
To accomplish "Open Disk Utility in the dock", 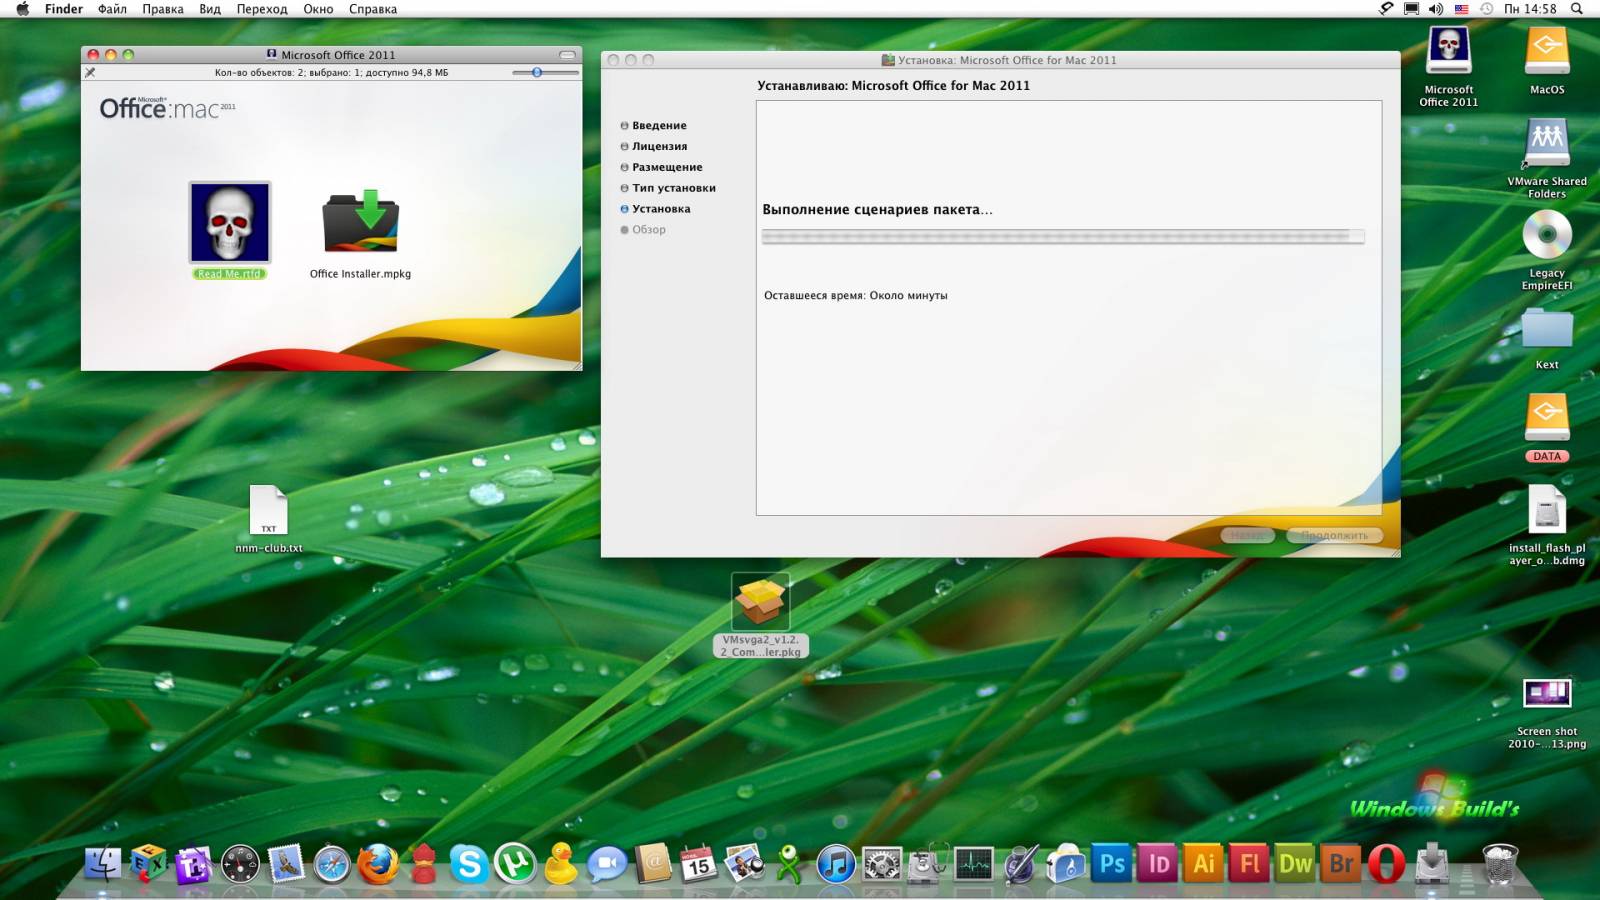I will tap(927, 863).
